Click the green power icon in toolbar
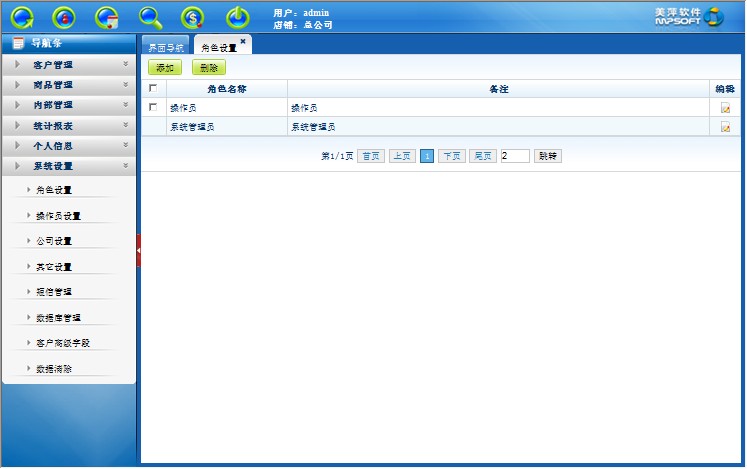This screenshot has height=469, width=747. click(237, 16)
